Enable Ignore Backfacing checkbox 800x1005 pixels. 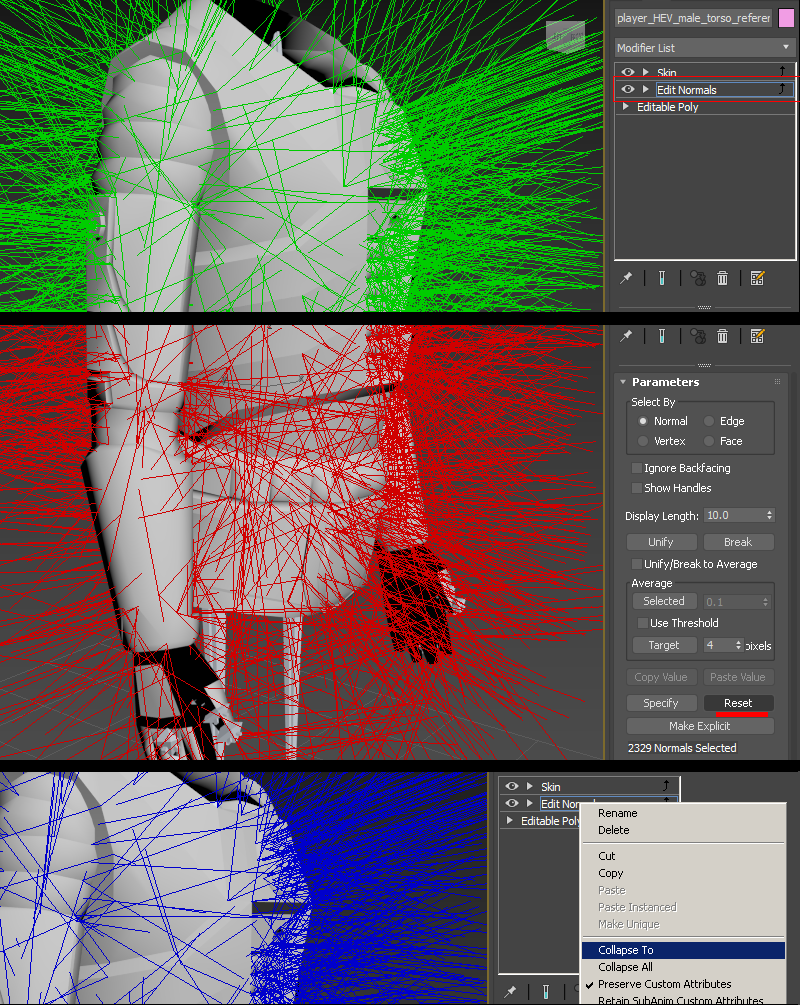[x=637, y=468]
